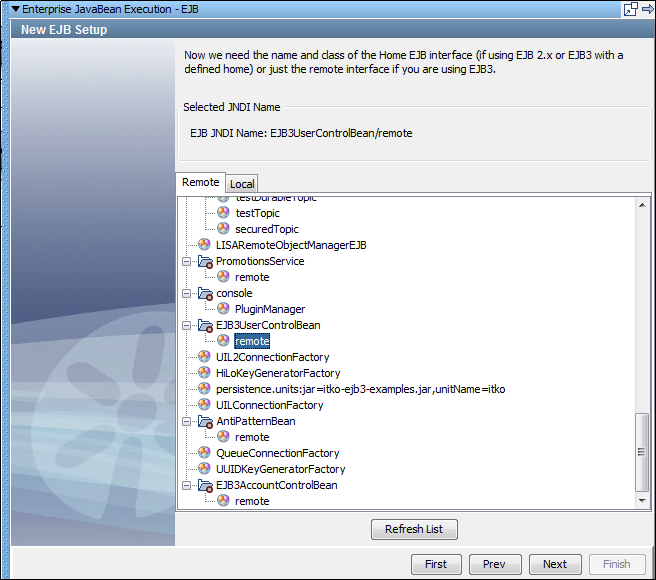The image size is (656, 580).
Task: Click the First button
Action: (436, 564)
